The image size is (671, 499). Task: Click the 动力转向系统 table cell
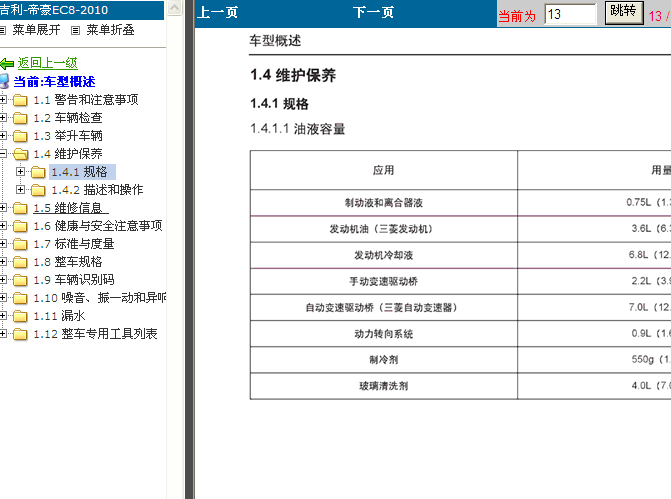point(383,334)
